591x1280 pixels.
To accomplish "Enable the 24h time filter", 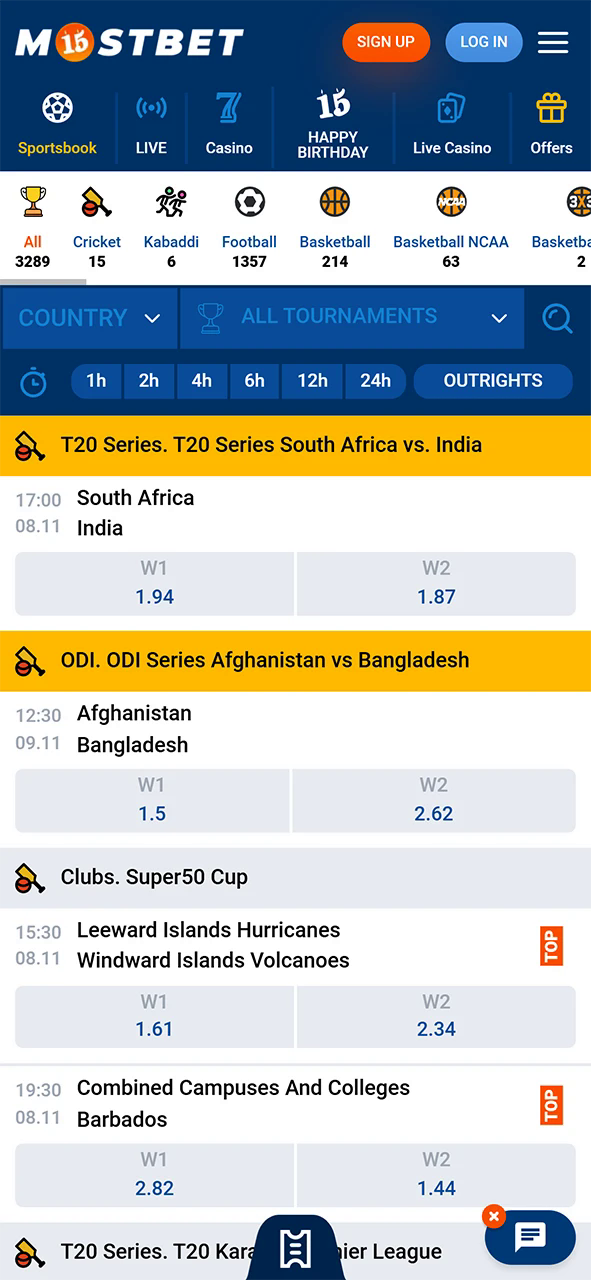I will pyautogui.click(x=375, y=381).
